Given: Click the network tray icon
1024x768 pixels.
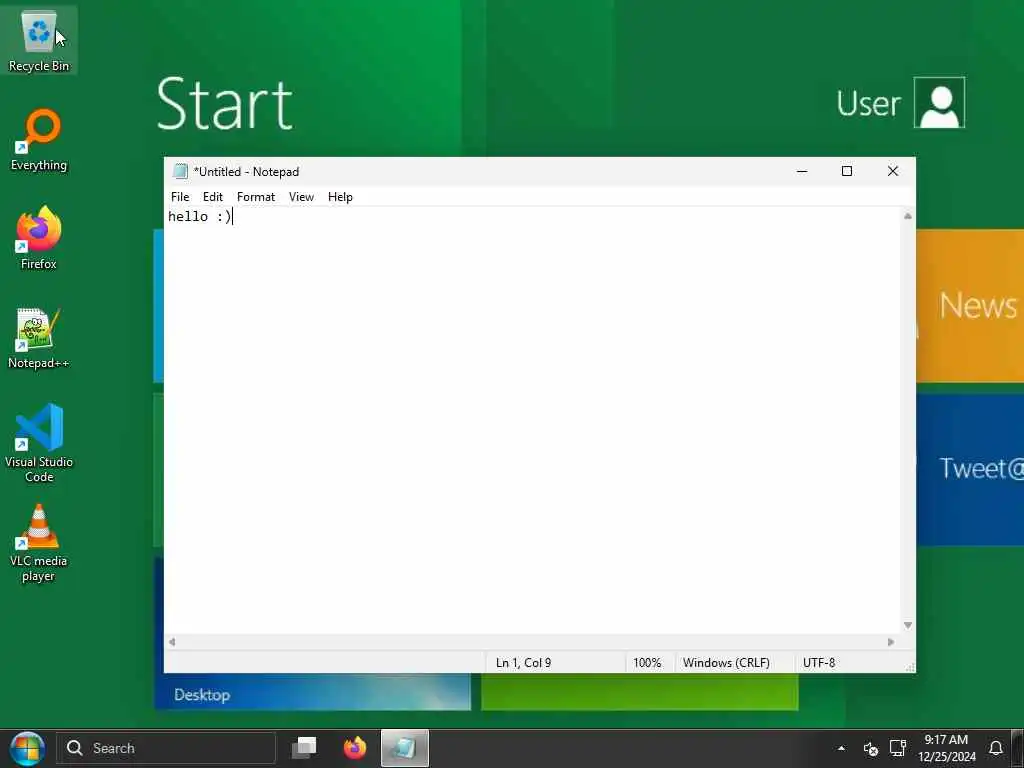Looking at the screenshot, I should click(898, 748).
